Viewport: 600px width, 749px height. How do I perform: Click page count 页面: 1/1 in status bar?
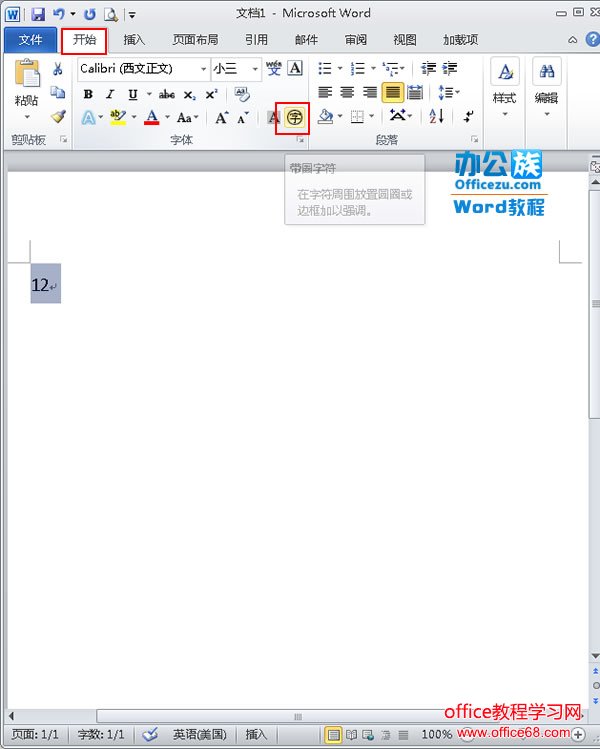pos(35,734)
